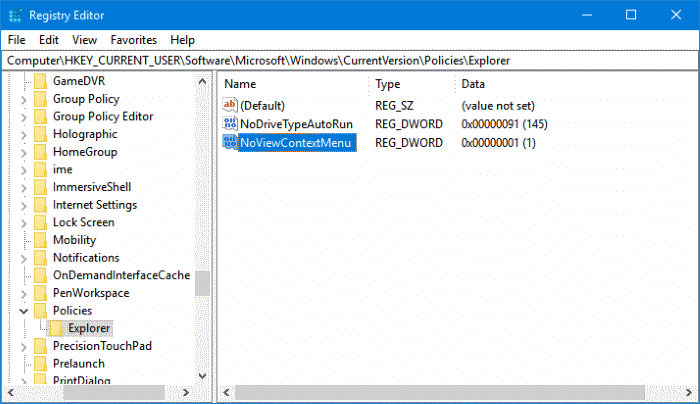Open the File menu
Image resolution: width=700 pixels, height=404 pixels.
point(17,40)
